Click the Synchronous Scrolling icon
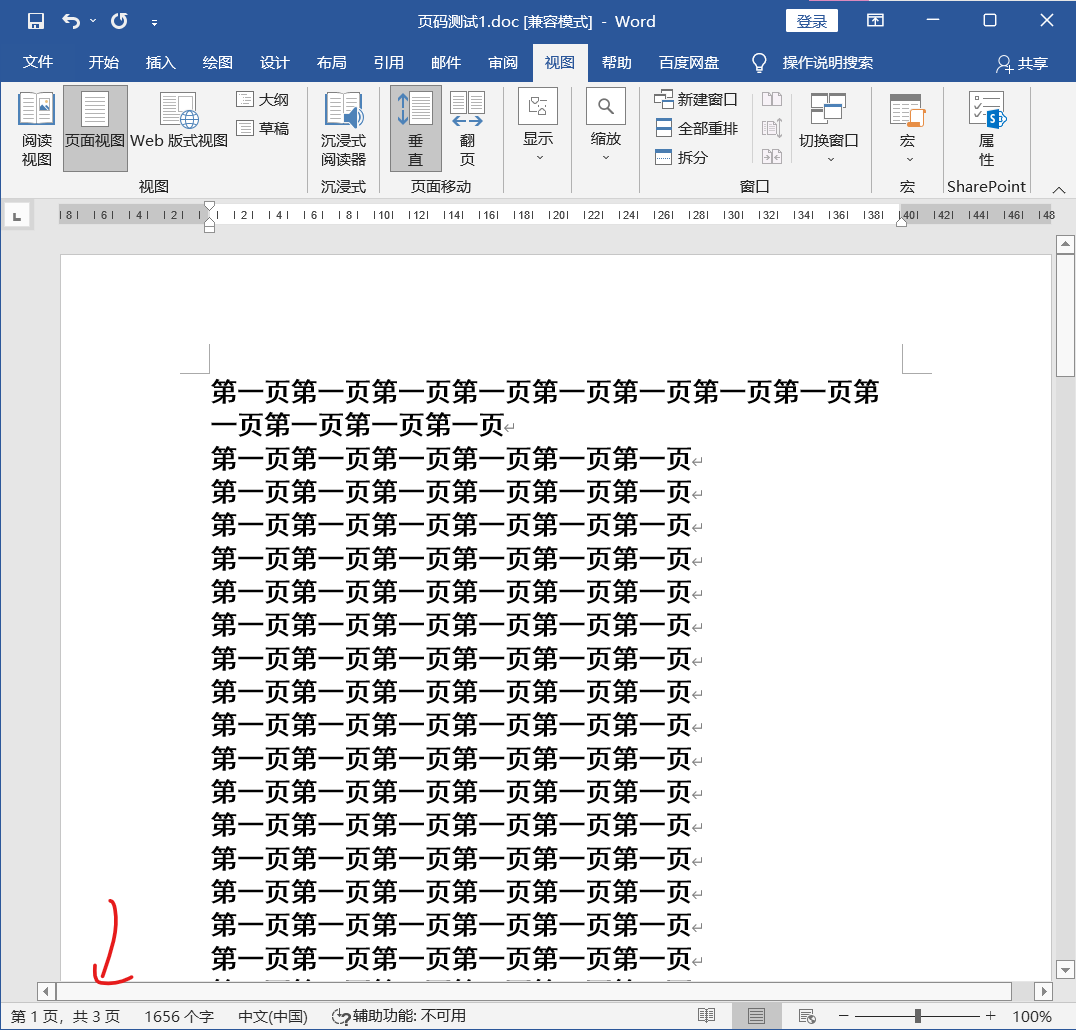 point(772,128)
